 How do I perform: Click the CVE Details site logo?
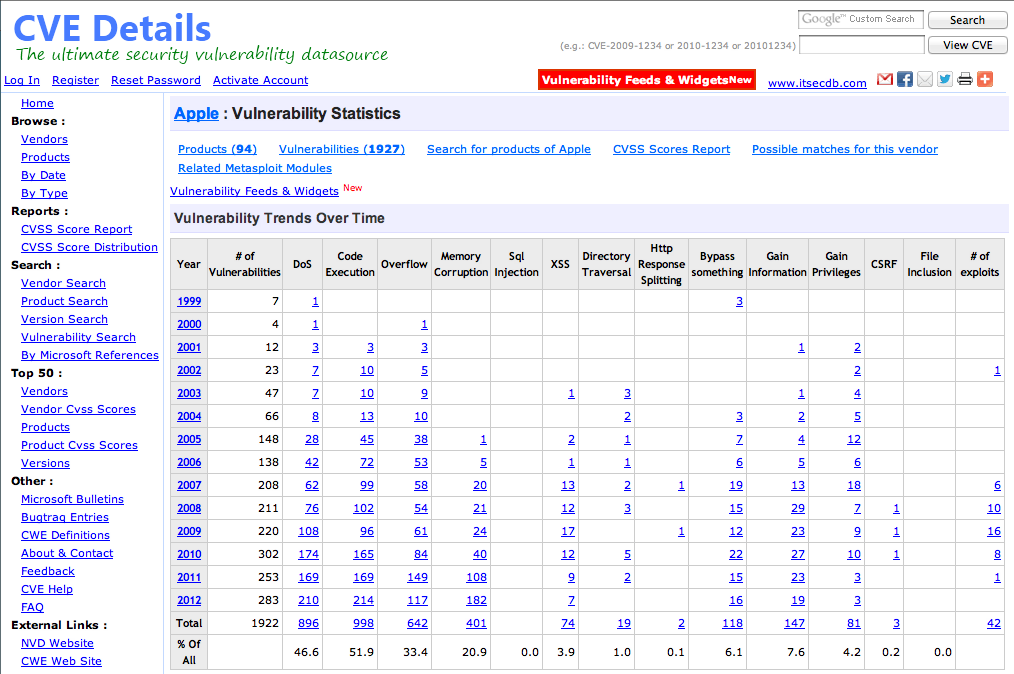point(112,28)
